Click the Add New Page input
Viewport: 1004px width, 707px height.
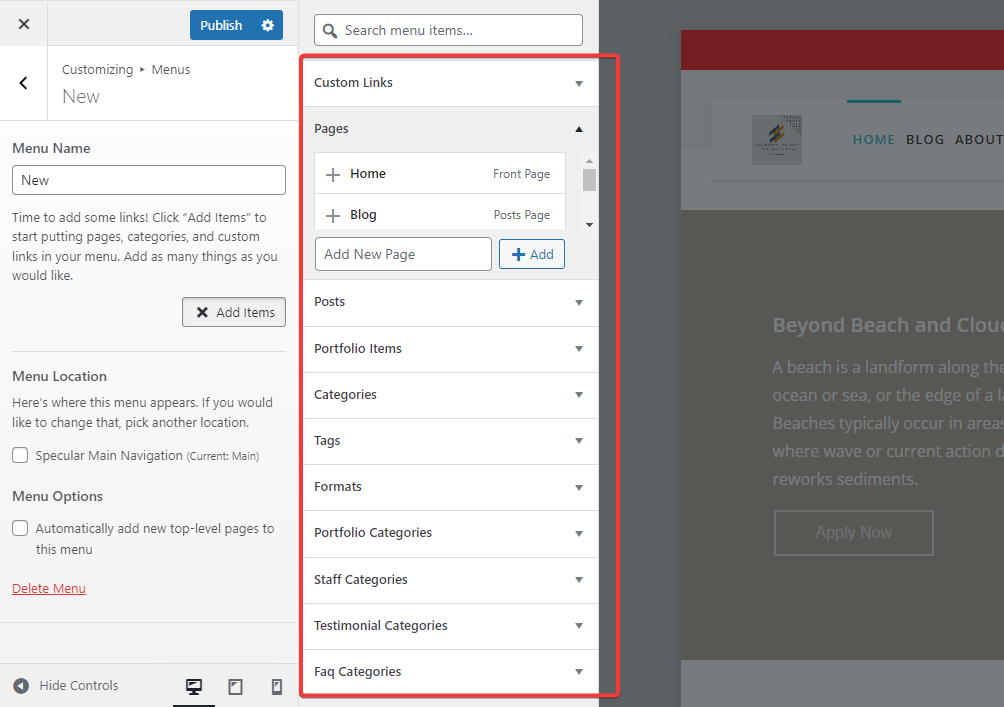point(403,254)
